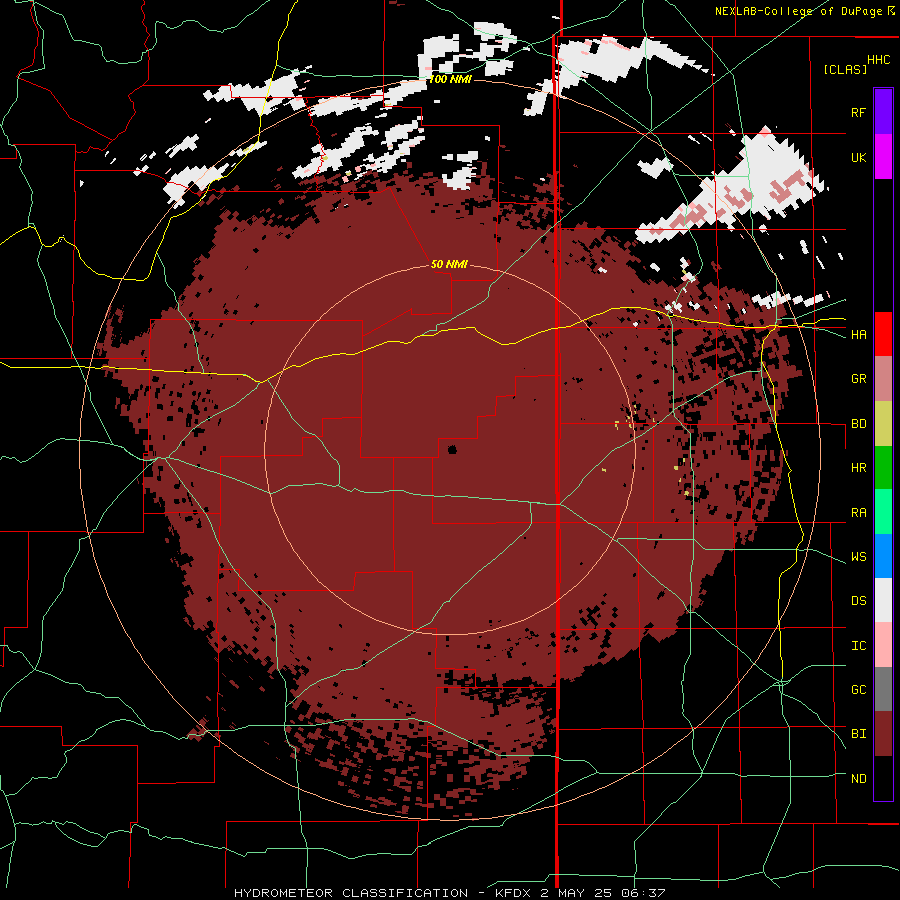Click the 100 NMI range ring label
Viewport: 900px width, 900px height.
click(x=450, y=79)
